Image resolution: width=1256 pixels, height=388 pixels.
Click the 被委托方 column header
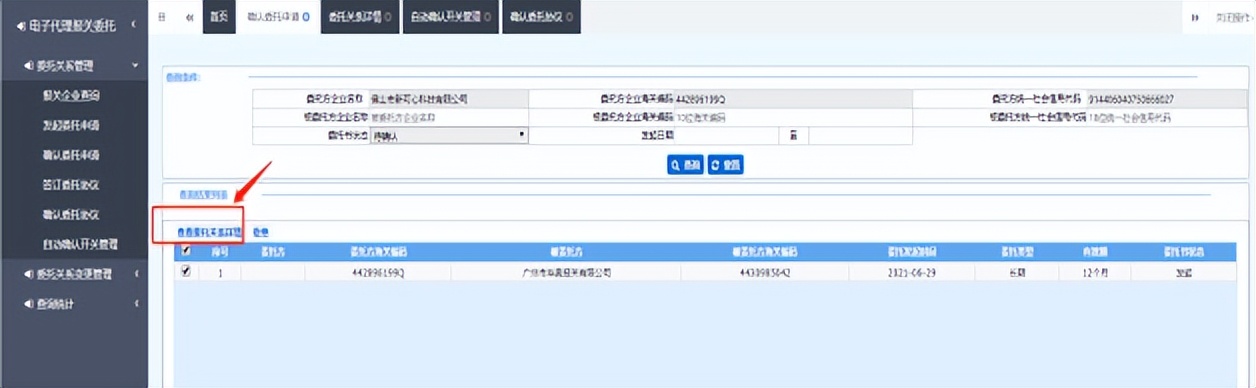pyautogui.click(x=566, y=252)
